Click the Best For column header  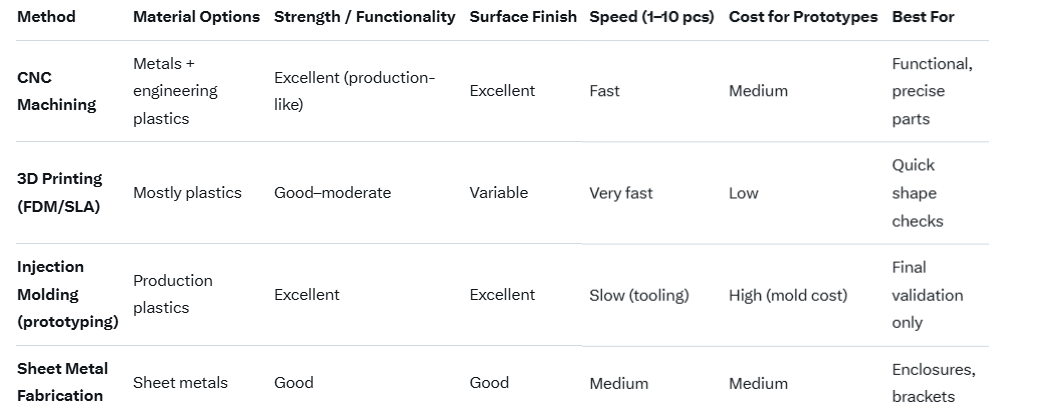tap(923, 17)
